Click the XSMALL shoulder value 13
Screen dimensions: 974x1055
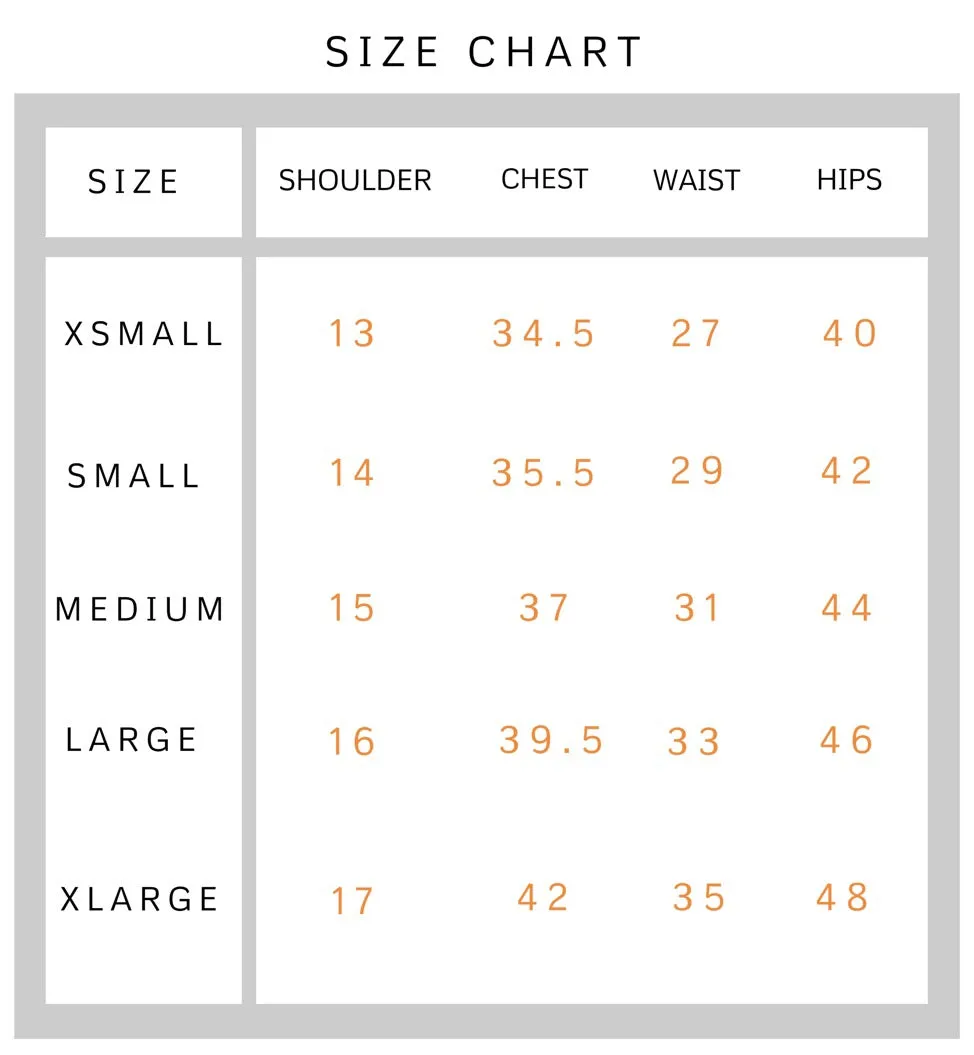[352, 334]
